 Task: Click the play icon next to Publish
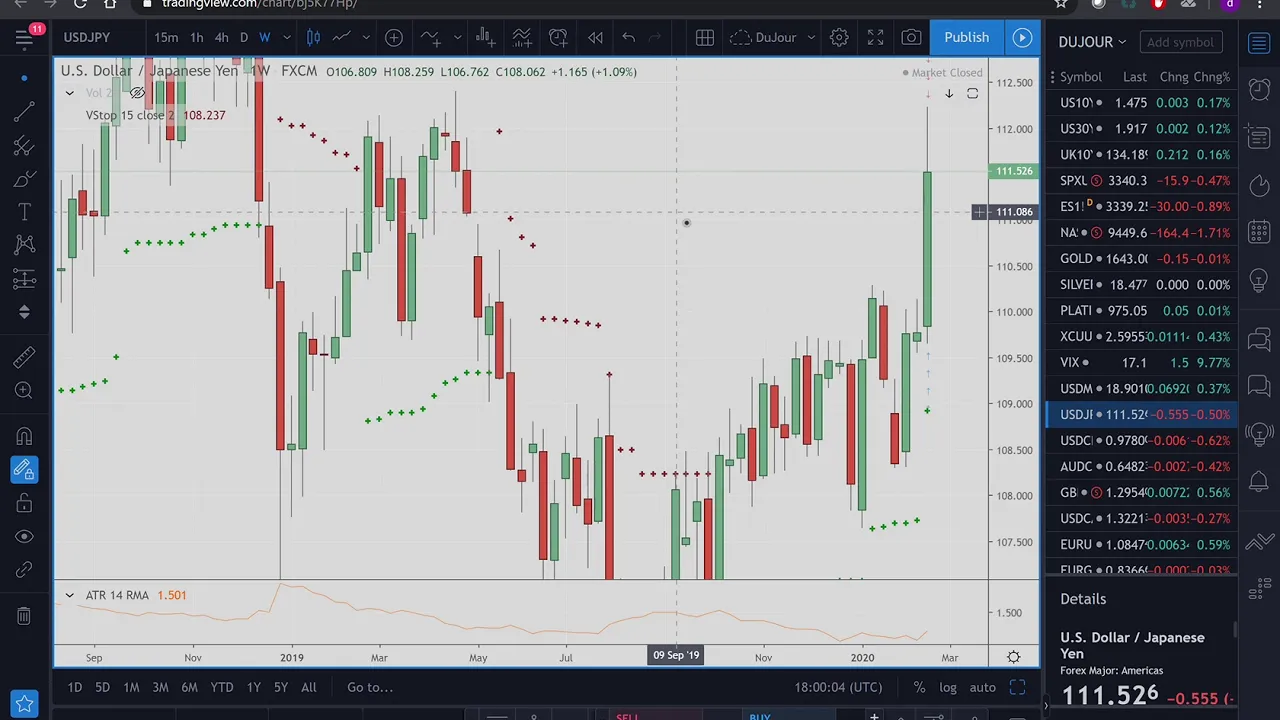coord(1022,38)
